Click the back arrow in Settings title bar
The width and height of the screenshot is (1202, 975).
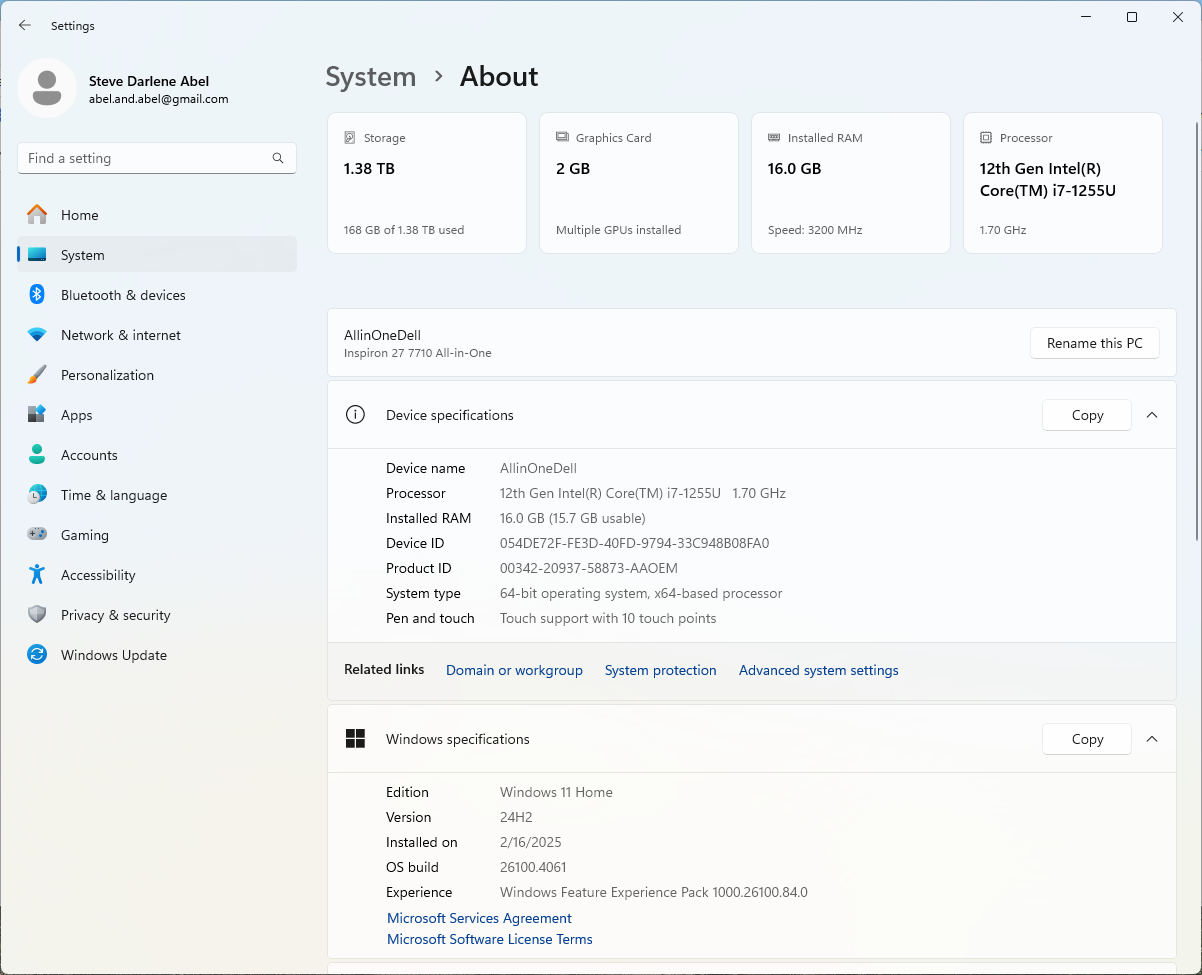(x=25, y=26)
